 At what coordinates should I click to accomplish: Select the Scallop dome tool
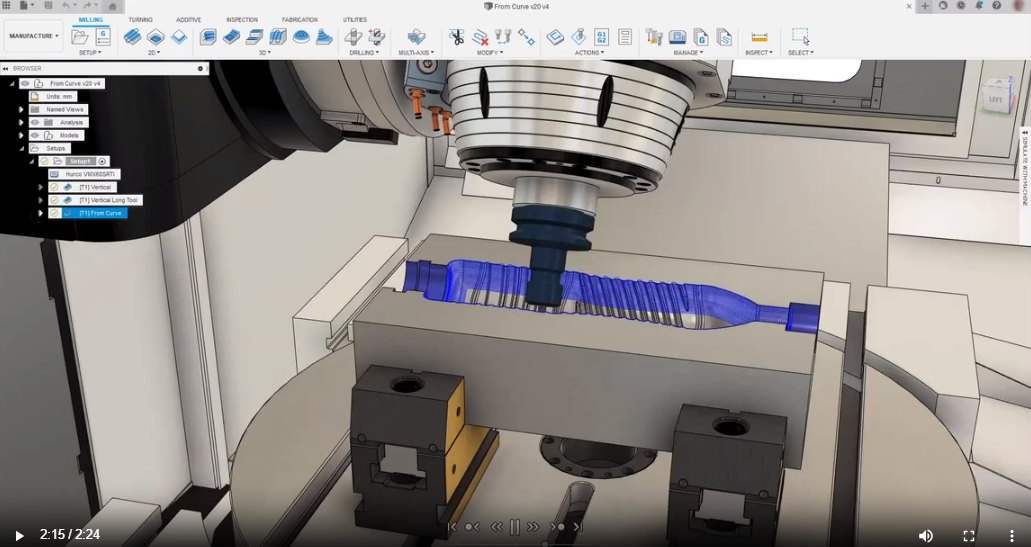point(301,37)
